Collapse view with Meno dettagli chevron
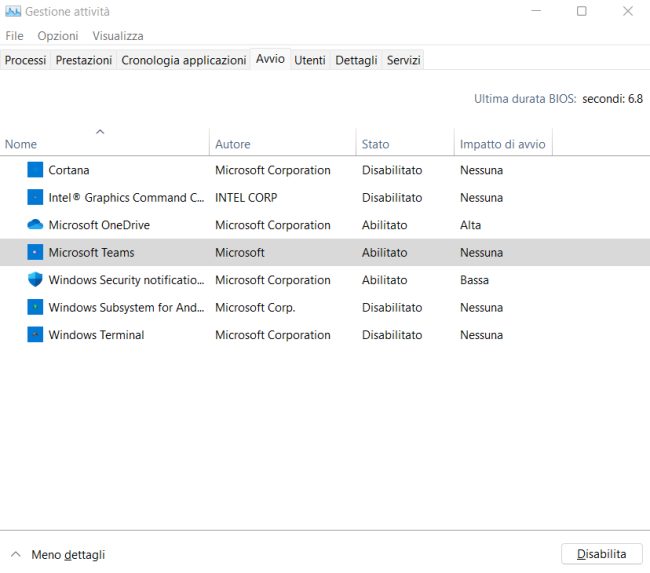650x573 pixels. (x=16, y=554)
